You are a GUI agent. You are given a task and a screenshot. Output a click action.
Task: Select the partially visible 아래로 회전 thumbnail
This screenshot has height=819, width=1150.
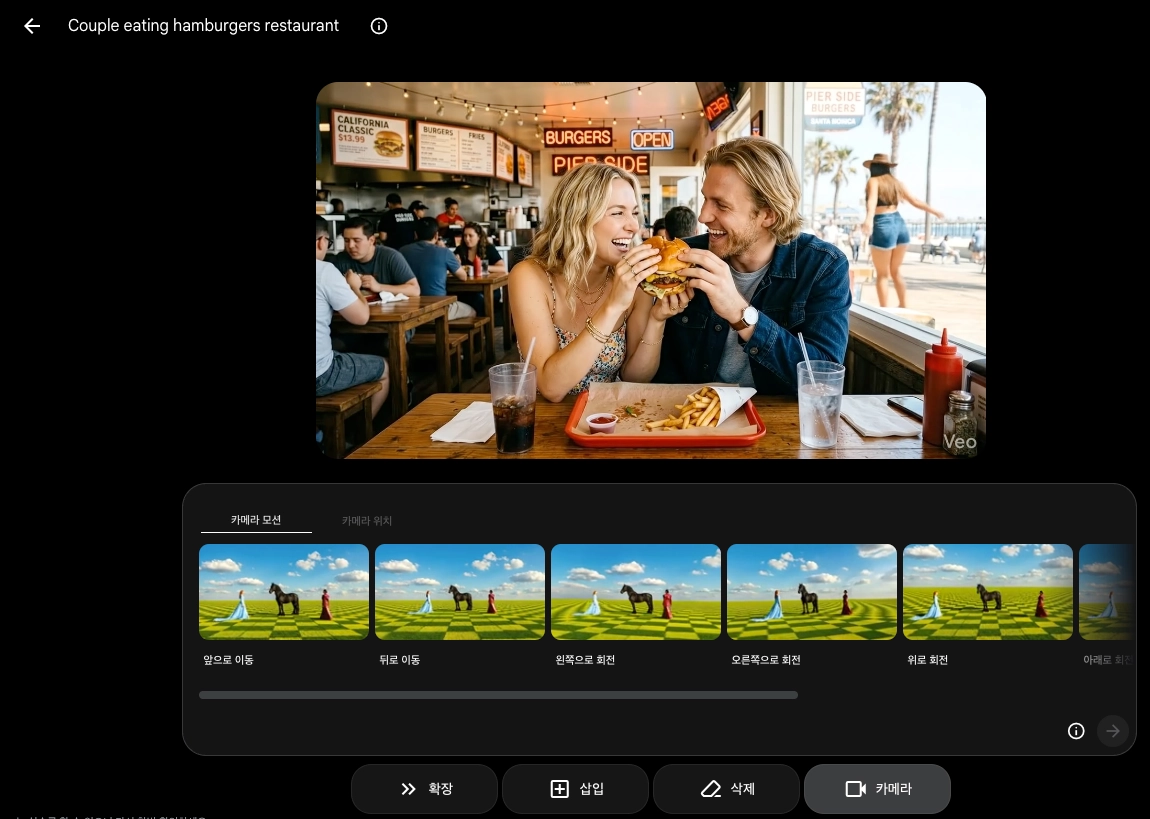tap(1107, 592)
